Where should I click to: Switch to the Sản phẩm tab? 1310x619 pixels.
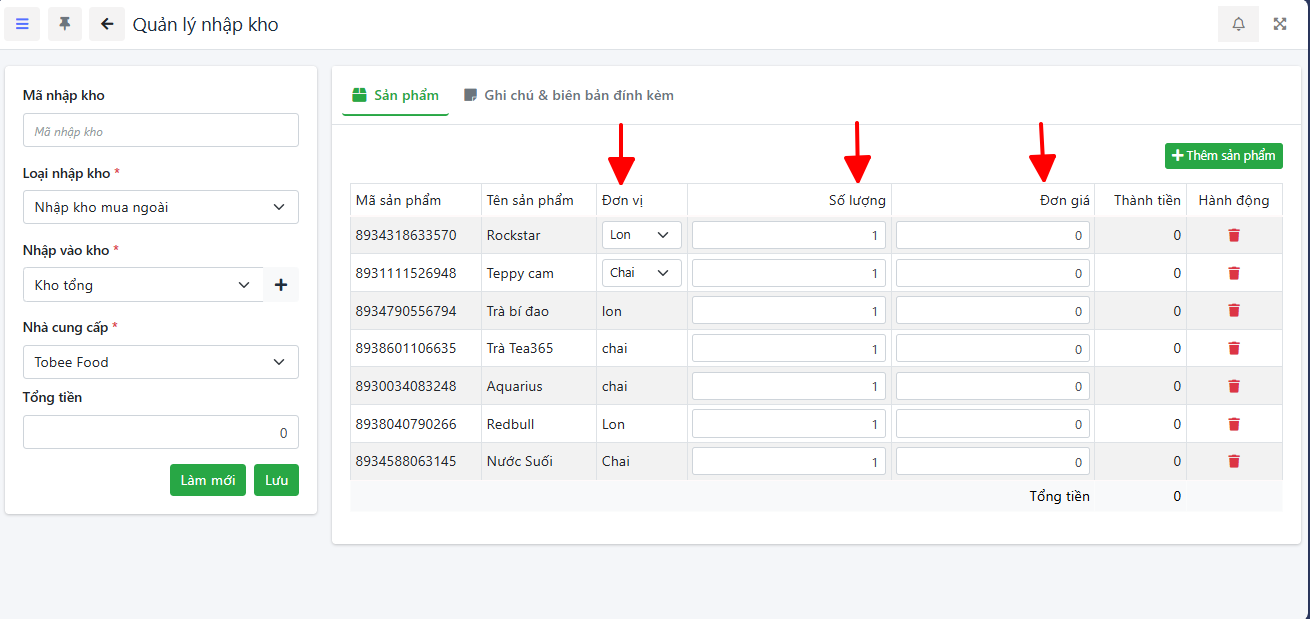click(x=395, y=96)
